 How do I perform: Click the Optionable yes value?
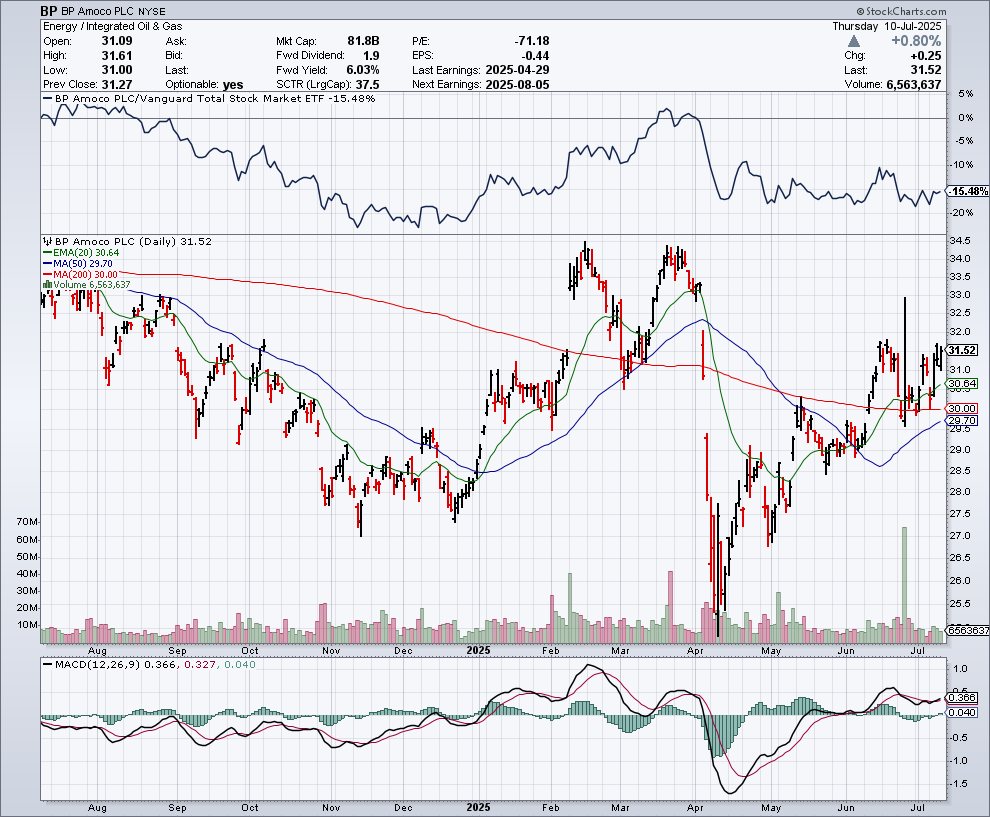tap(233, 85)
